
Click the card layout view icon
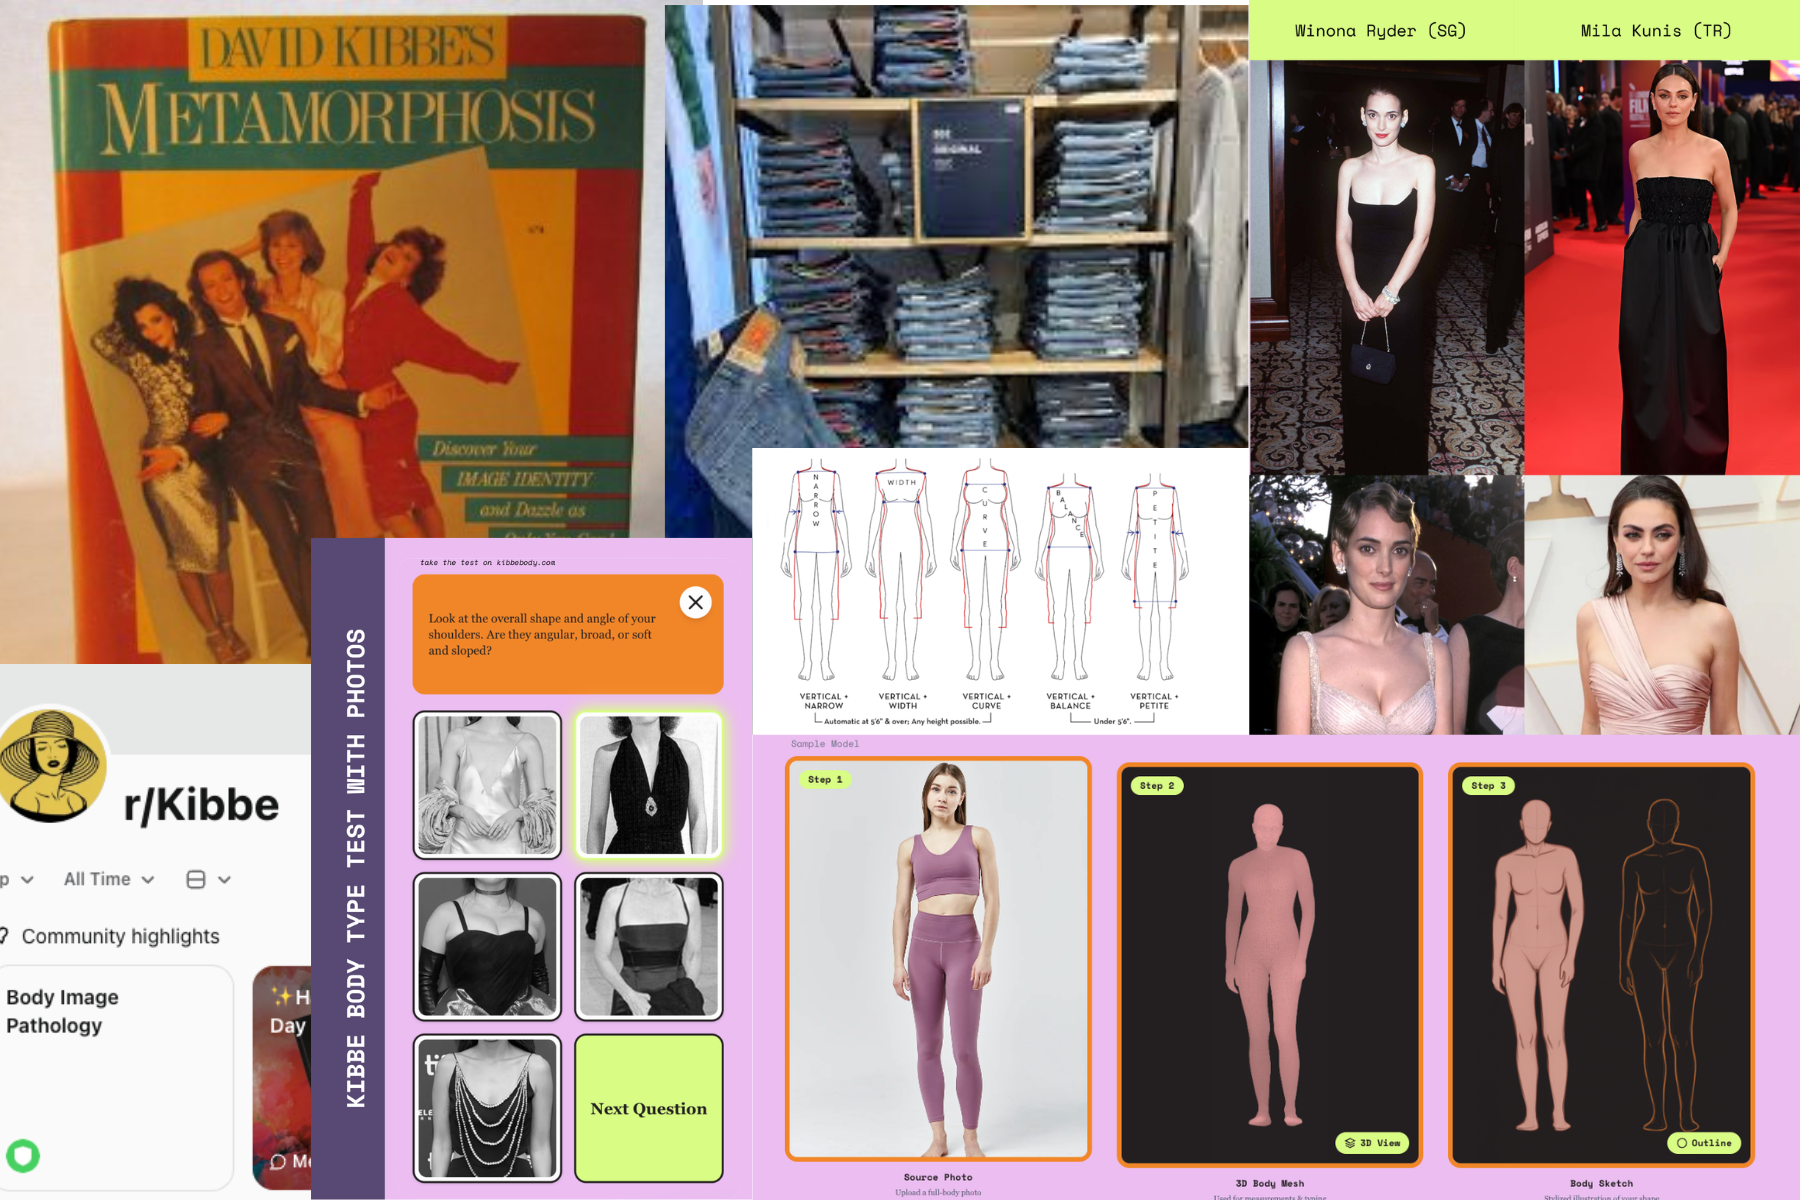196,879
